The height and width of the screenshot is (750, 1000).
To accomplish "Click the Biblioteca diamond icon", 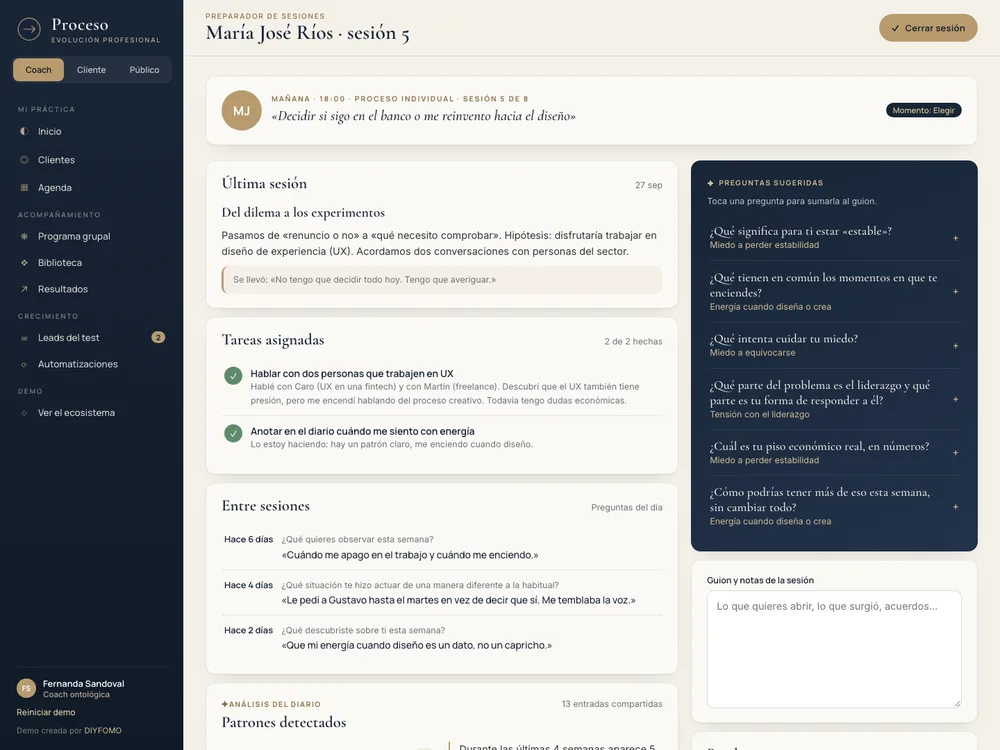I will point(24,263).
